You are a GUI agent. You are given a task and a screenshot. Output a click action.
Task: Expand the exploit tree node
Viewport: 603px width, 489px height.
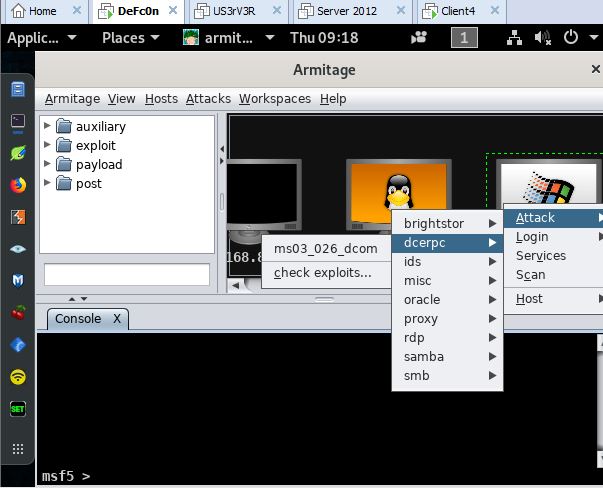click(47, 145)
